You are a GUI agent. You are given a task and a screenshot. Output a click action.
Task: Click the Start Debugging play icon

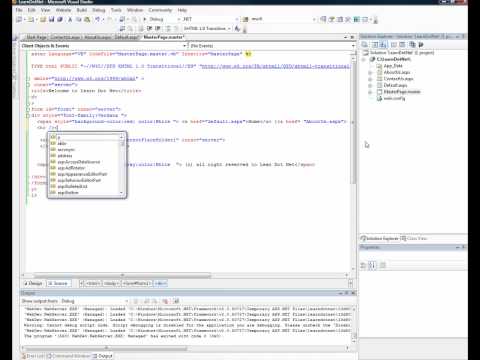pyautogui.click(x=145, y=19)
